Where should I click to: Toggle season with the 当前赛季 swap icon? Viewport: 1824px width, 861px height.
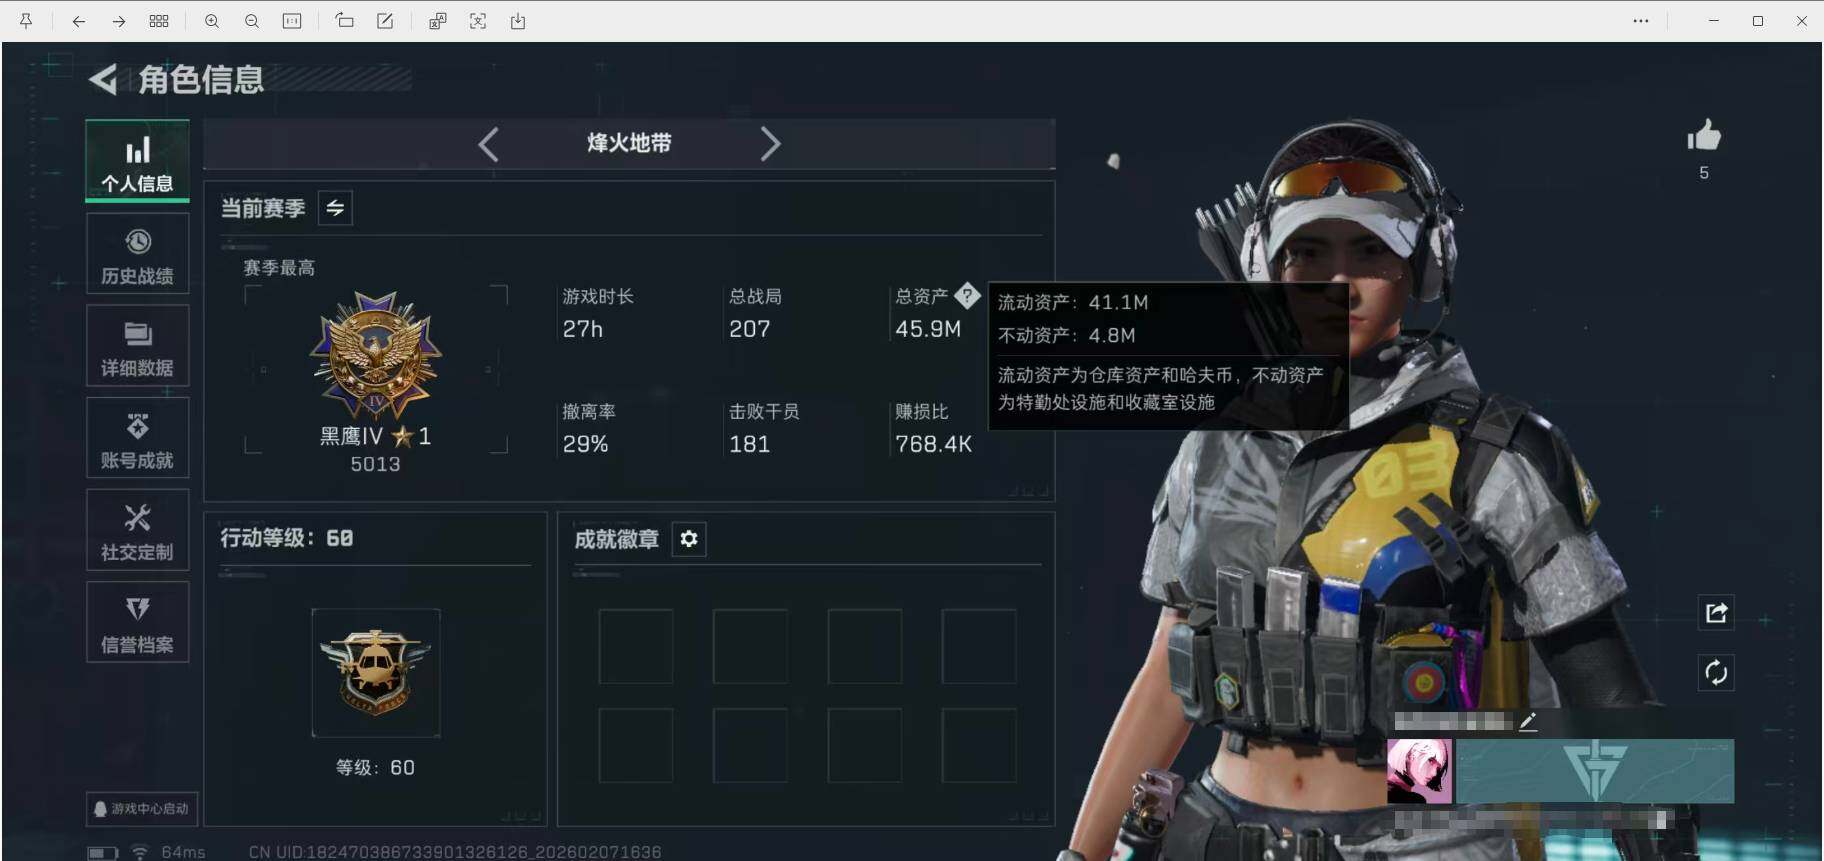click(x=335, y=208)
